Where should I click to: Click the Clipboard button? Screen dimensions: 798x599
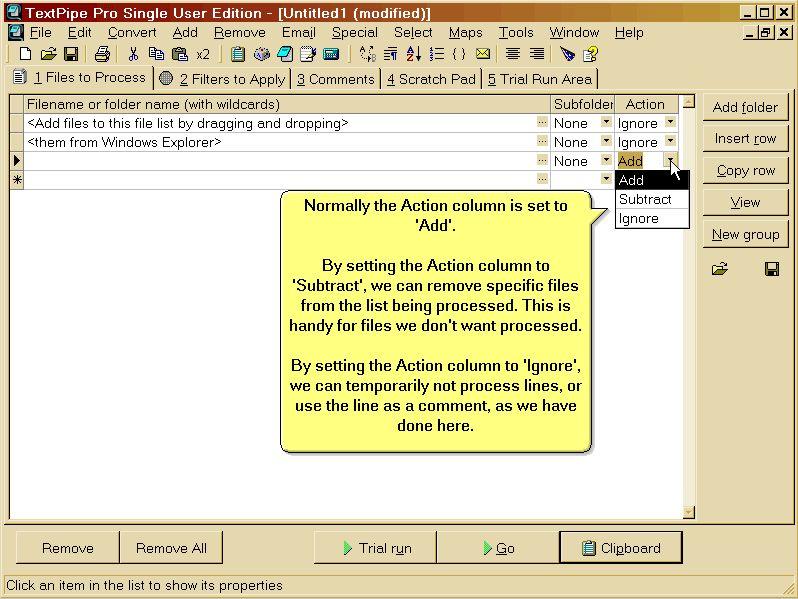tap(621, 548)
